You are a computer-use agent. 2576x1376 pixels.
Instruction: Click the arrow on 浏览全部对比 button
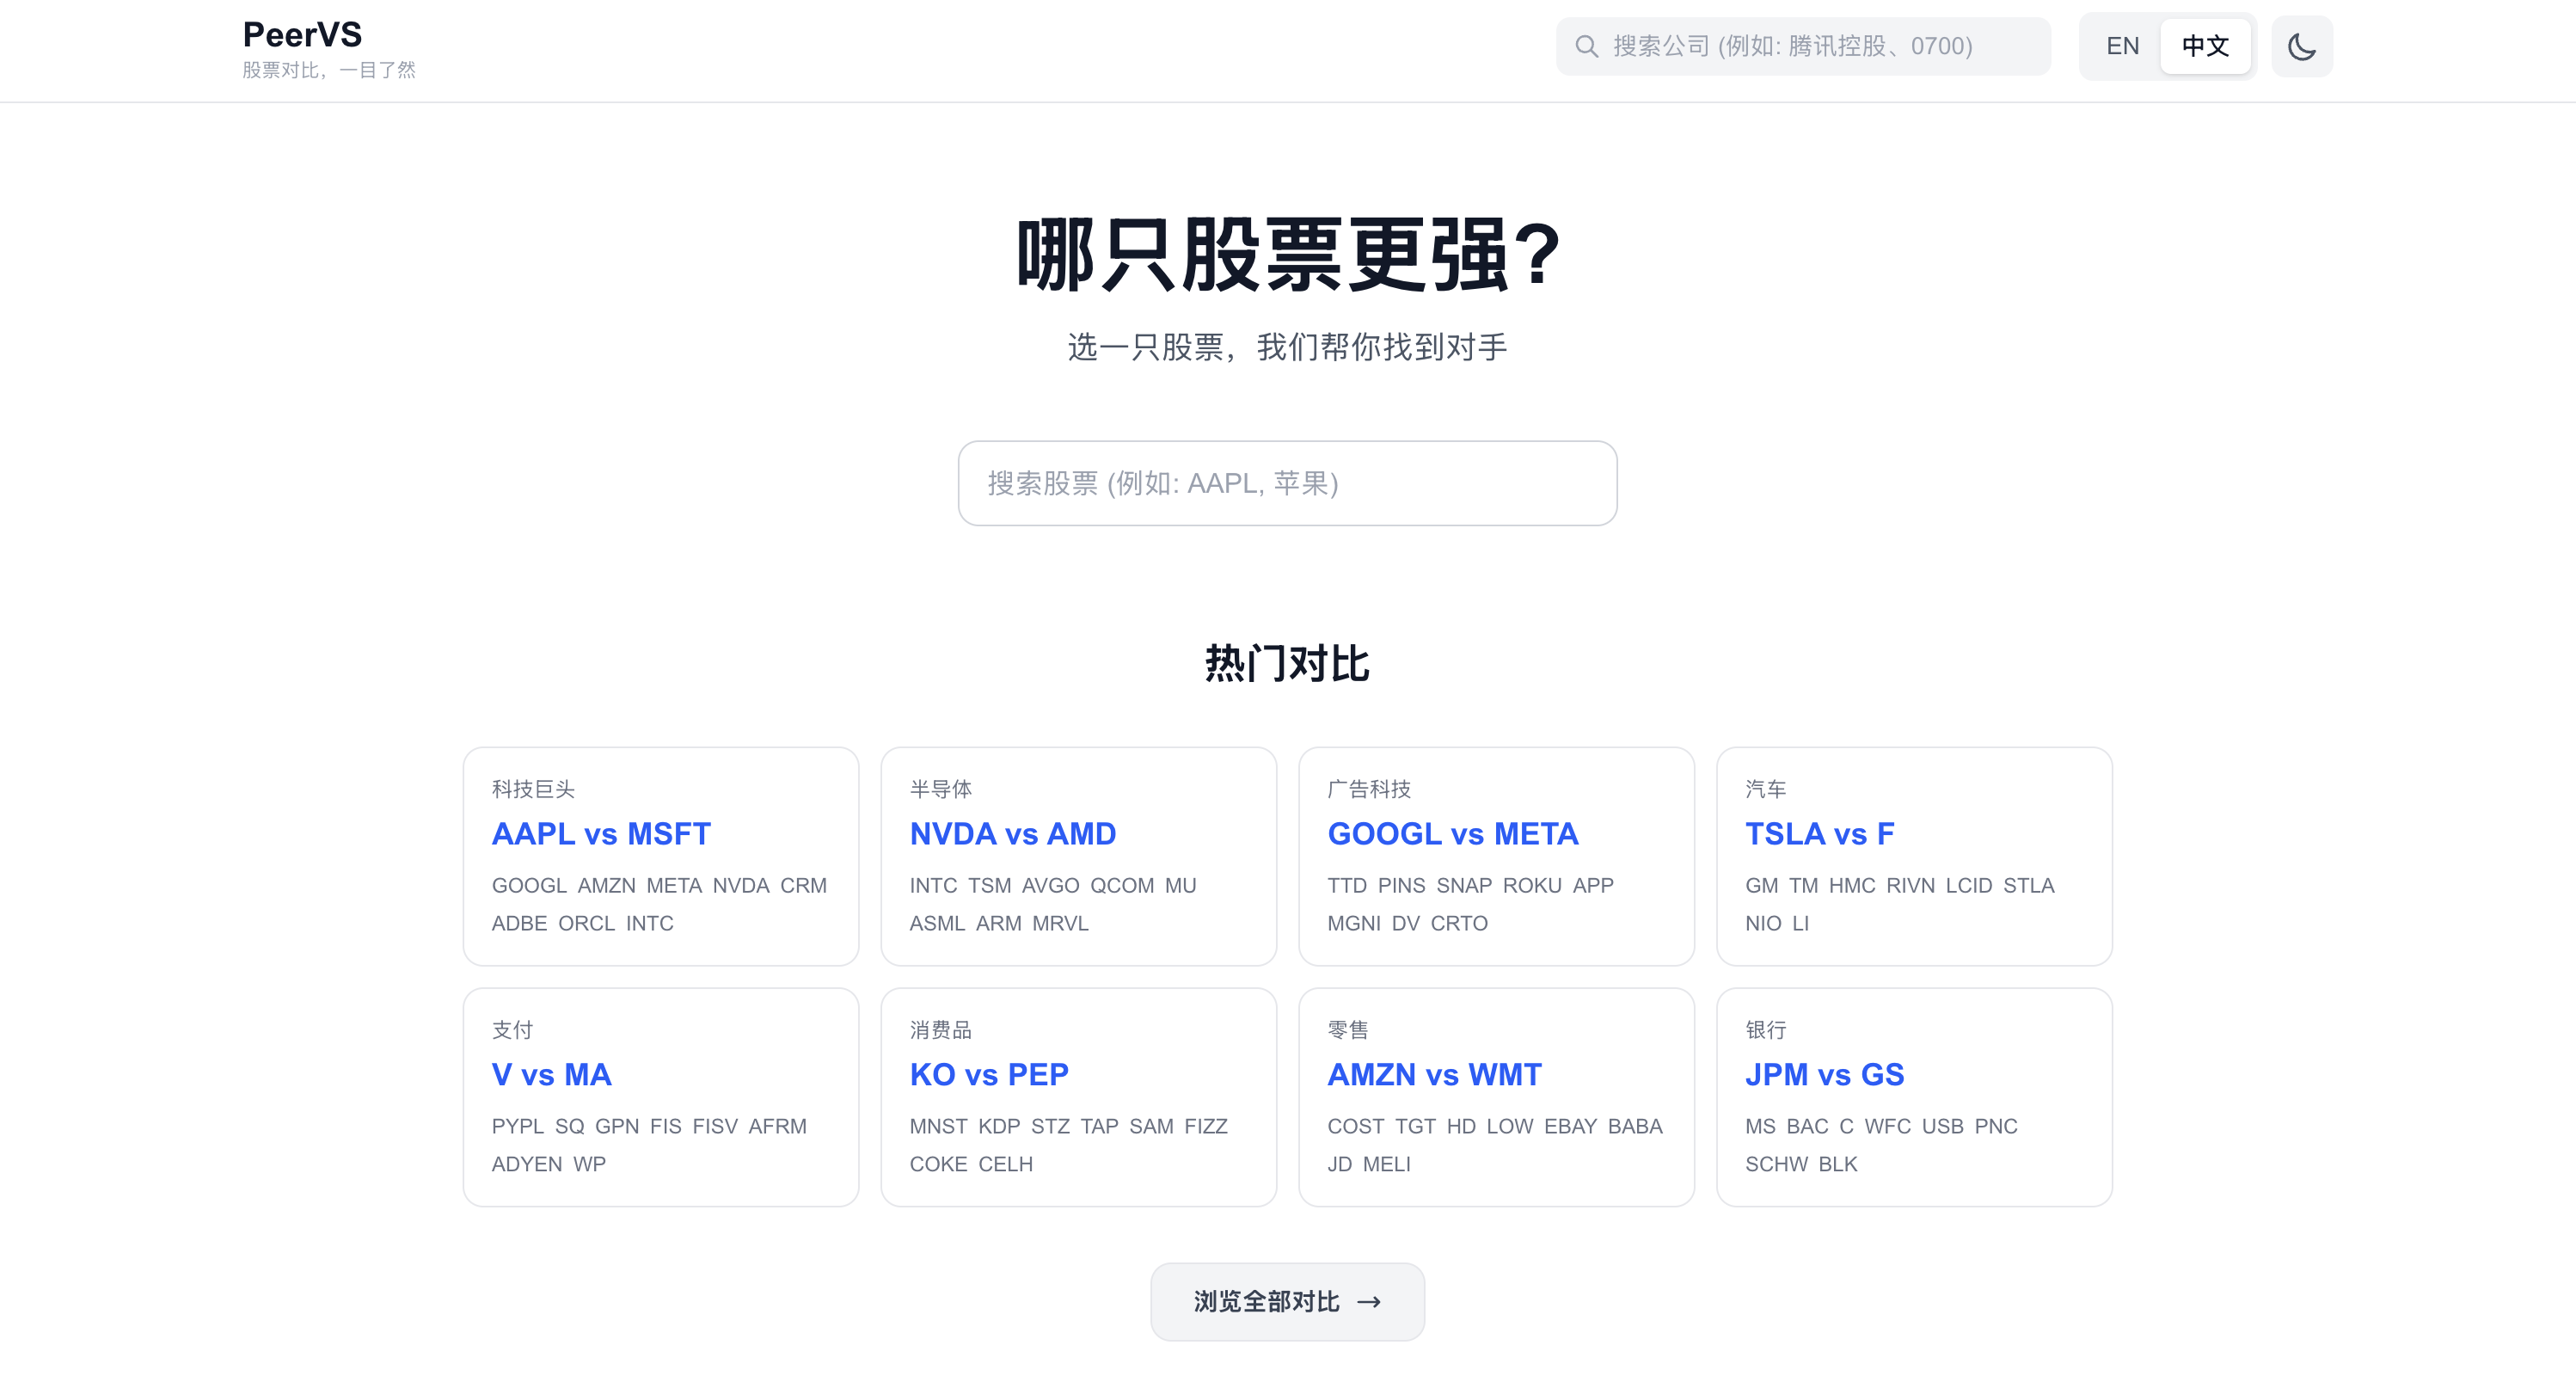coord(1369,1301)
